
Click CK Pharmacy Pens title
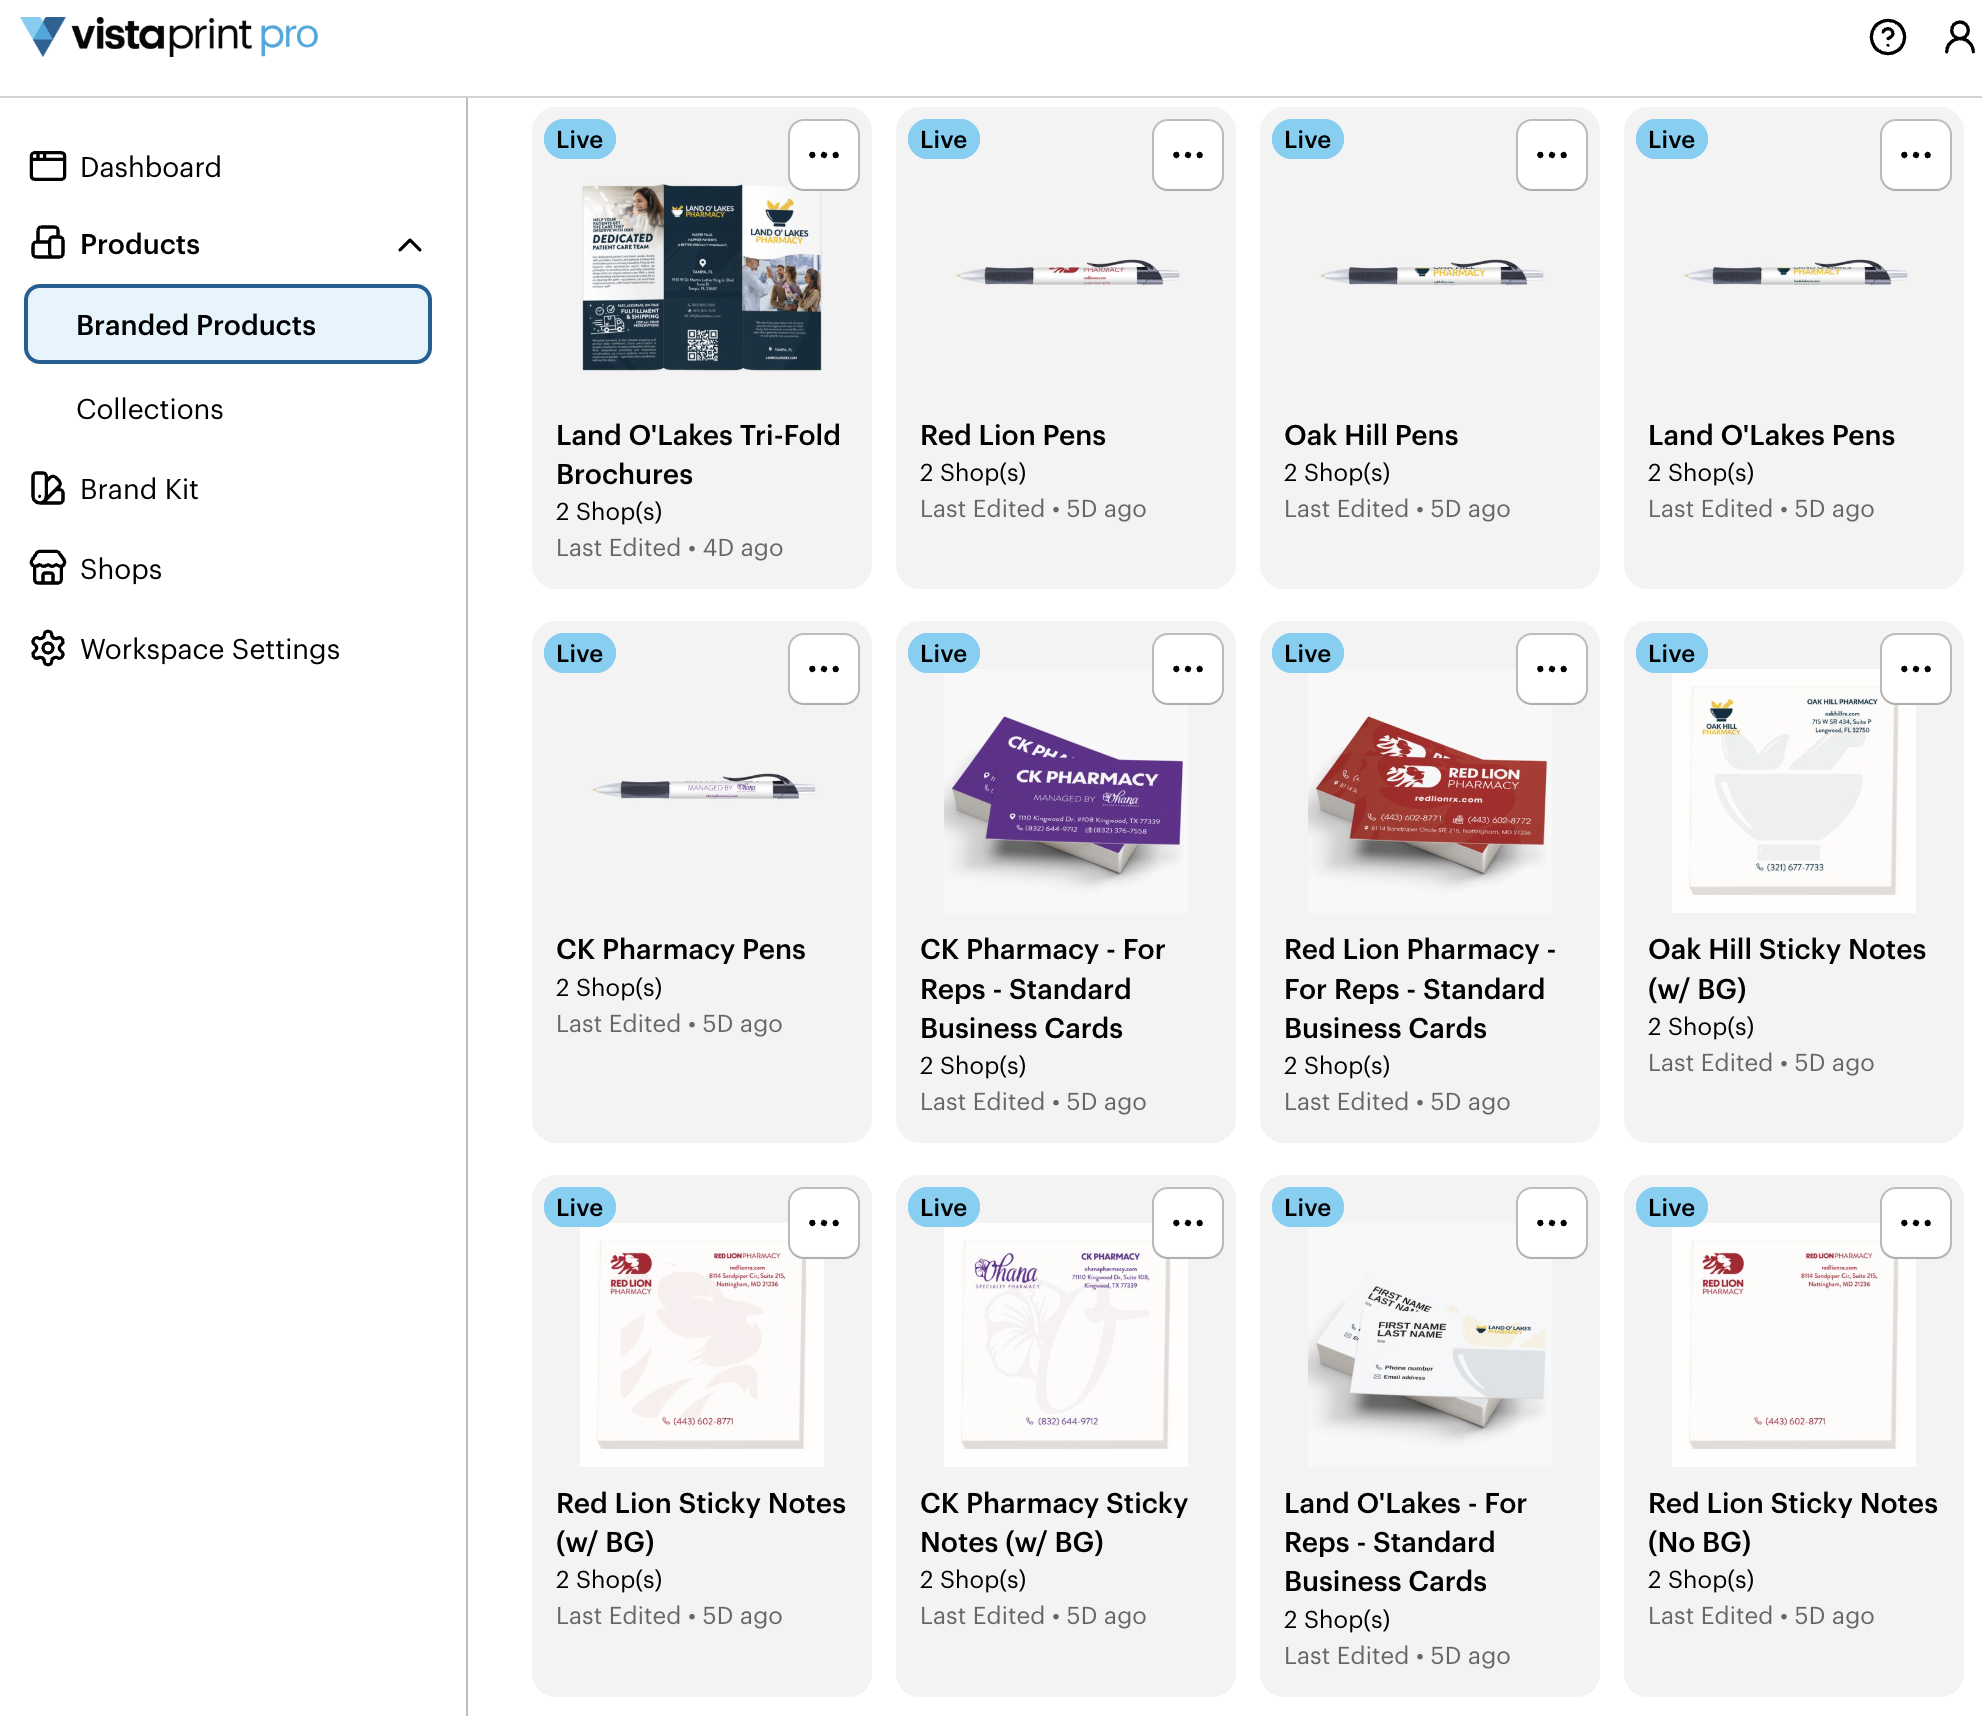680,949
